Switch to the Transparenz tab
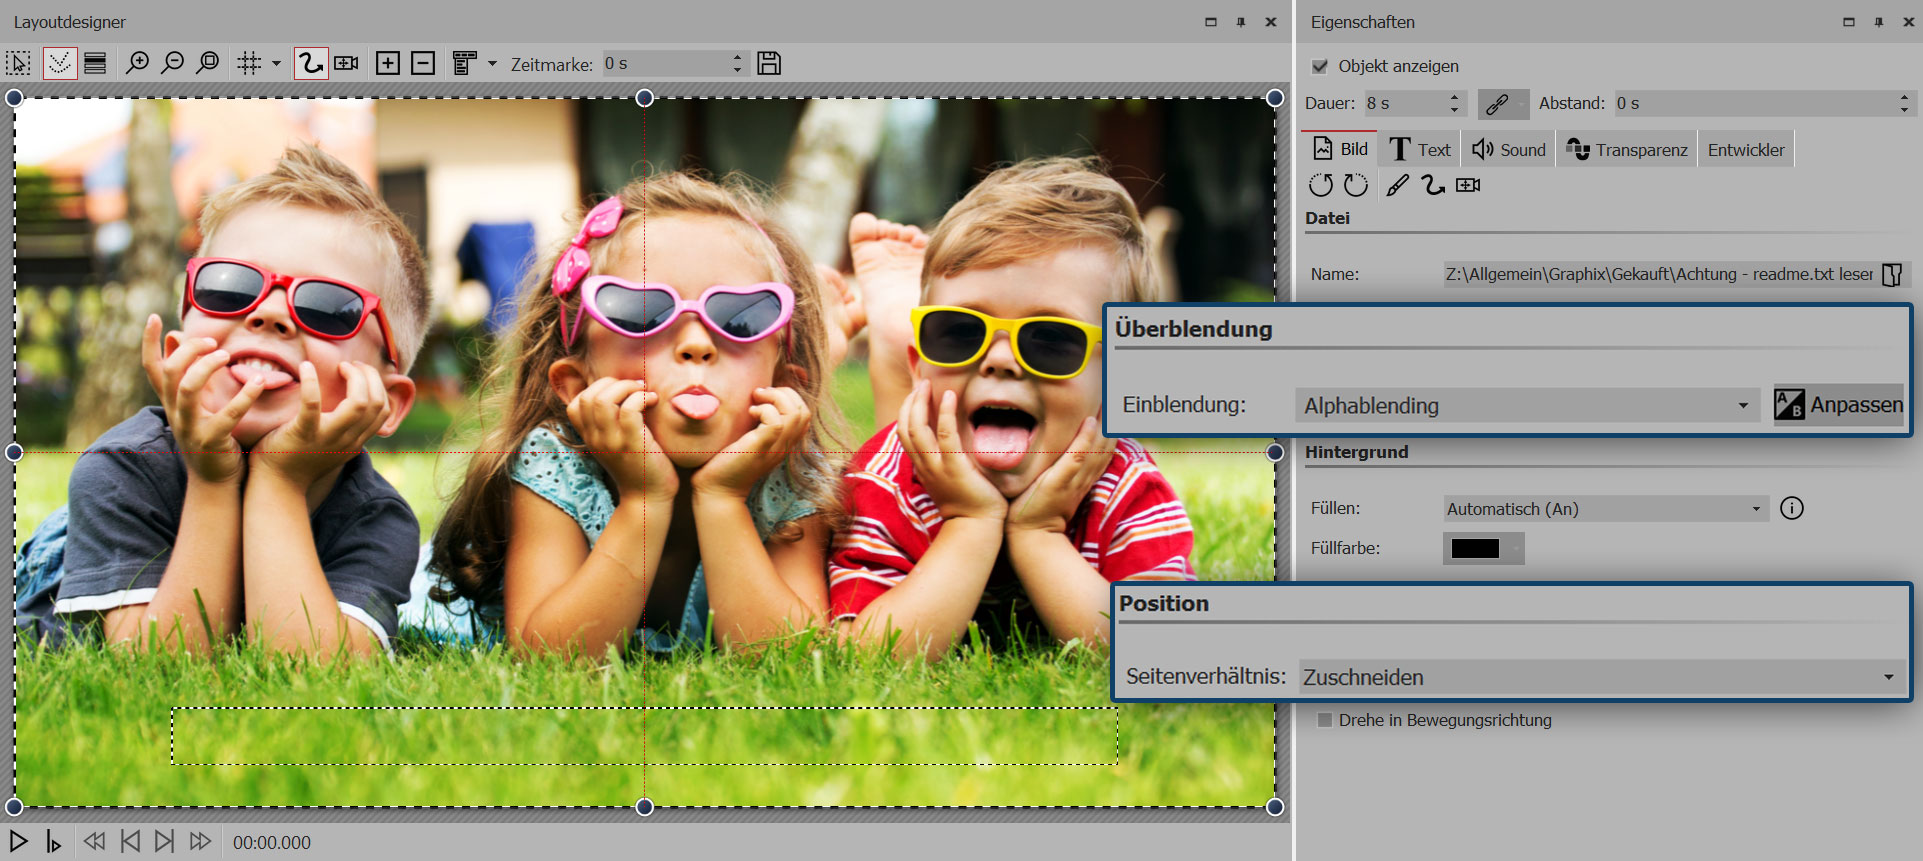Image resolution: width=1923 pixels, height=861 pixels. coord(1627,150)
